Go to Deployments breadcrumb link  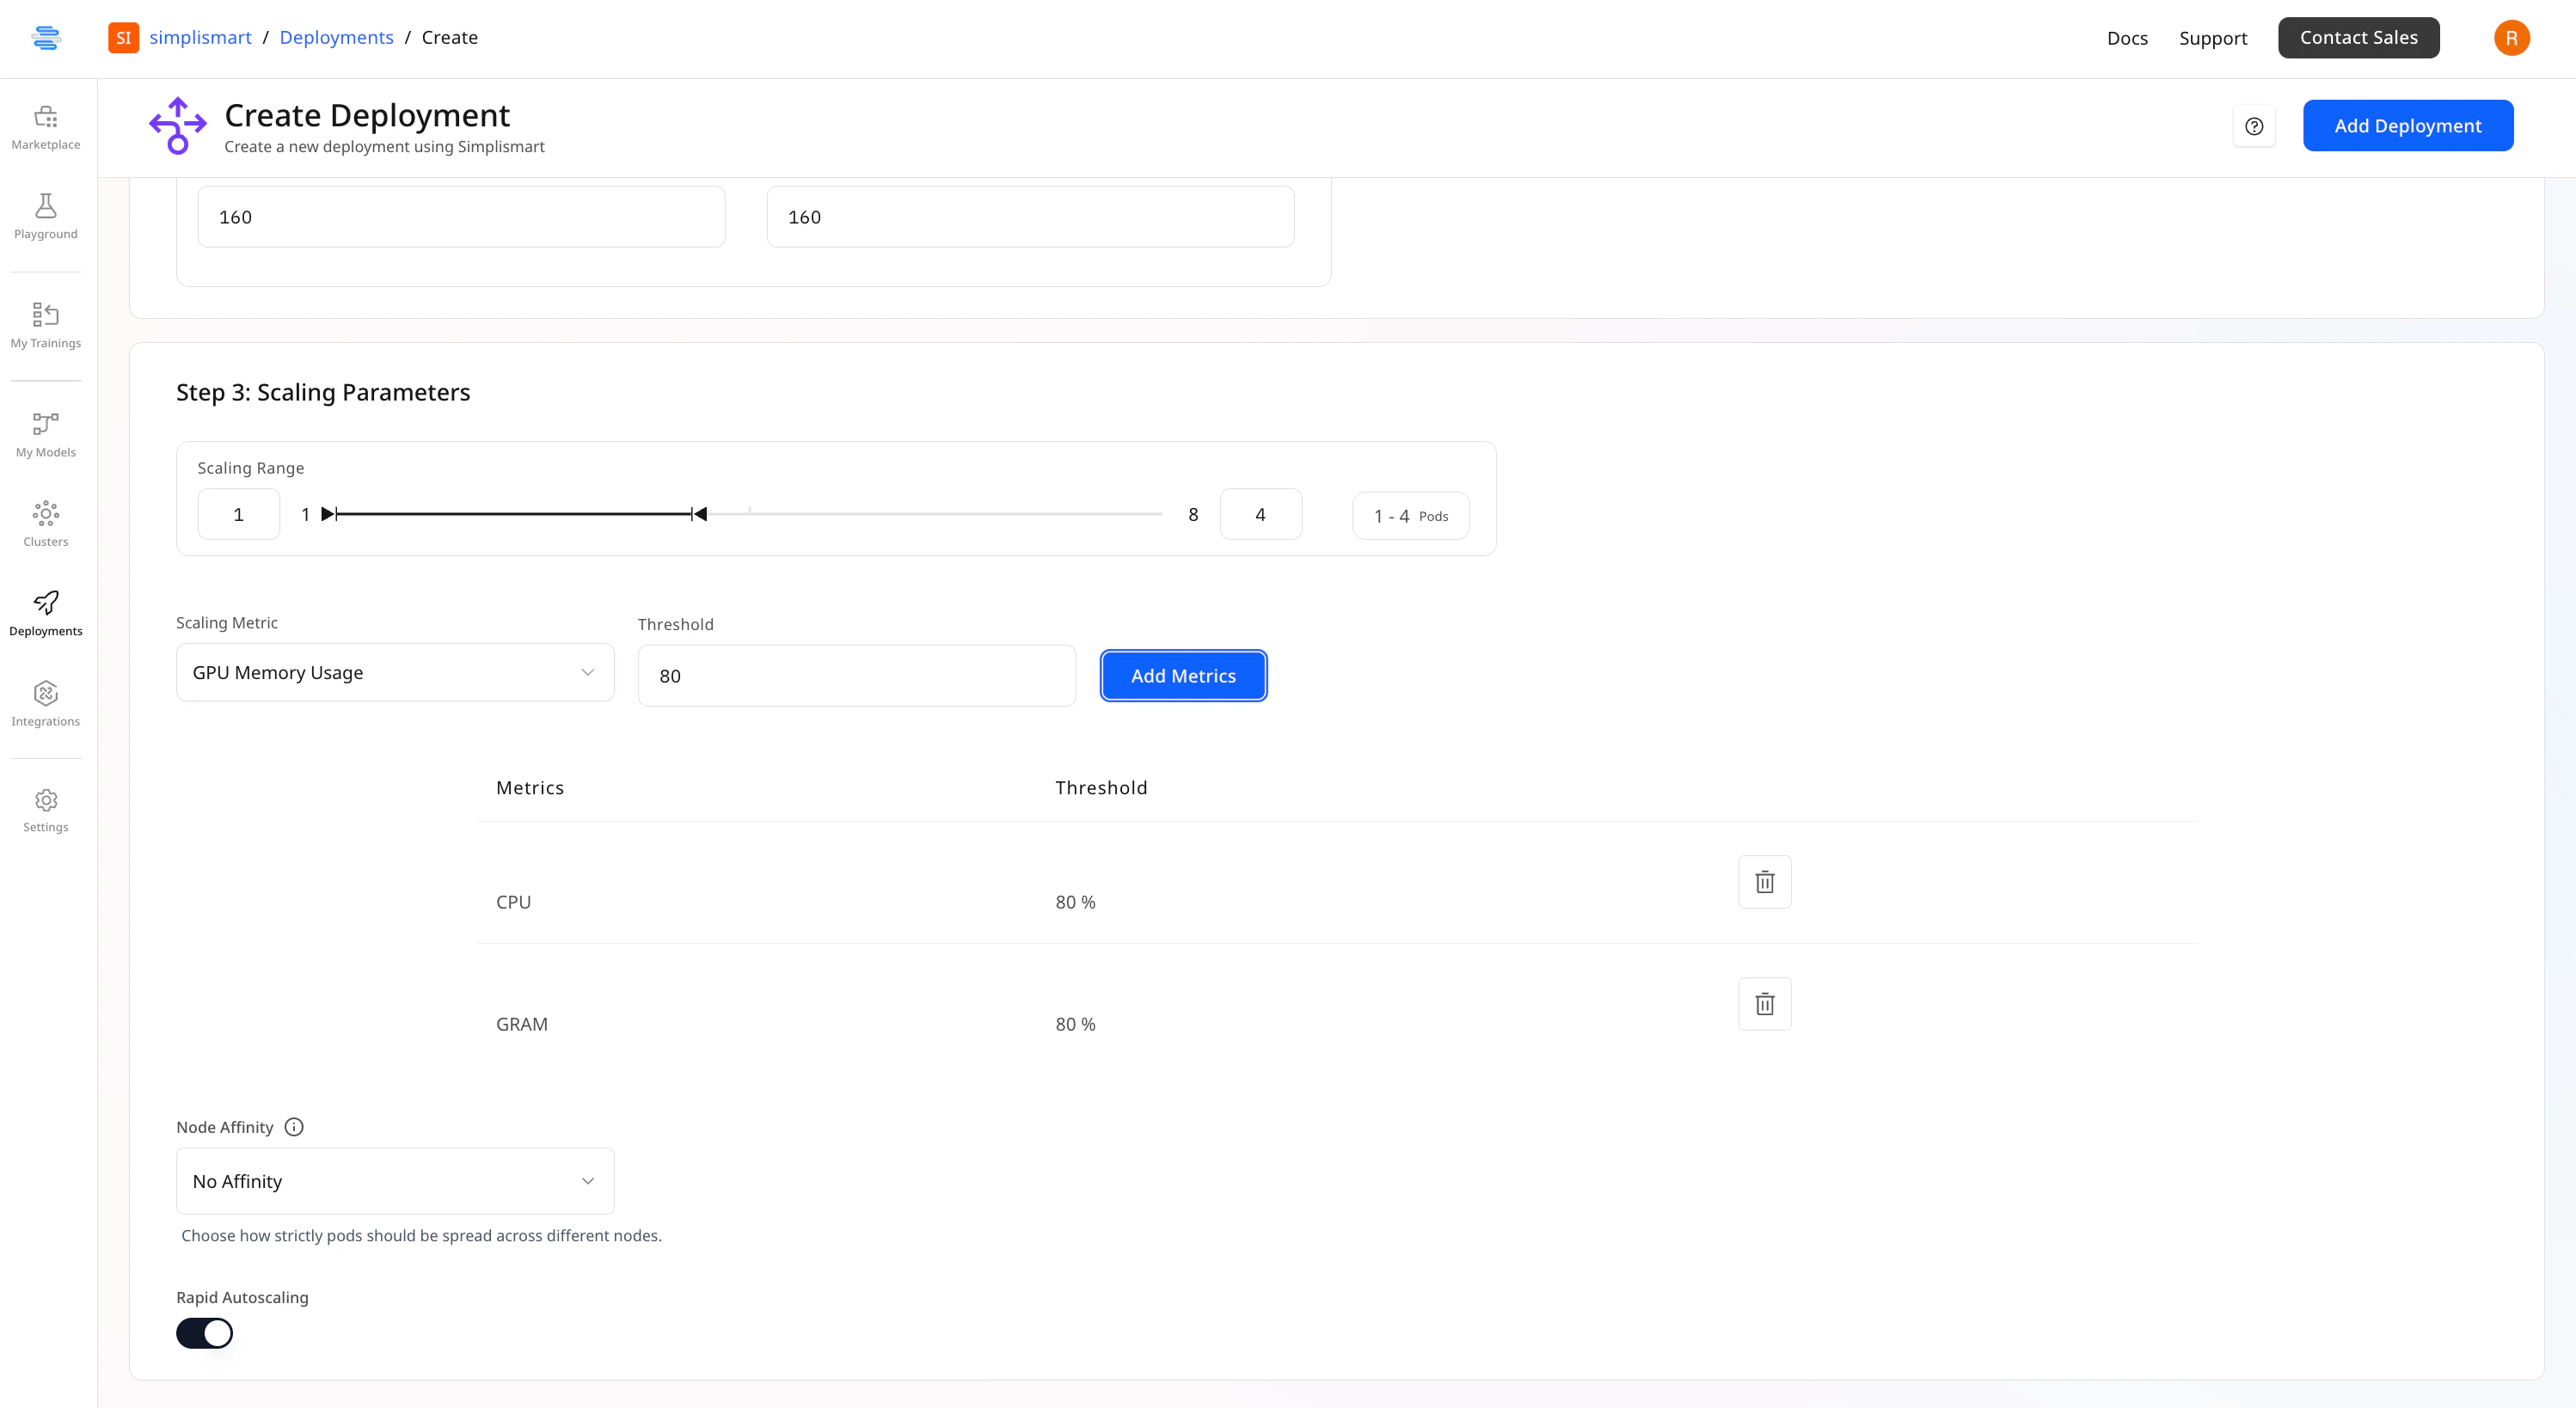(337, 37)
